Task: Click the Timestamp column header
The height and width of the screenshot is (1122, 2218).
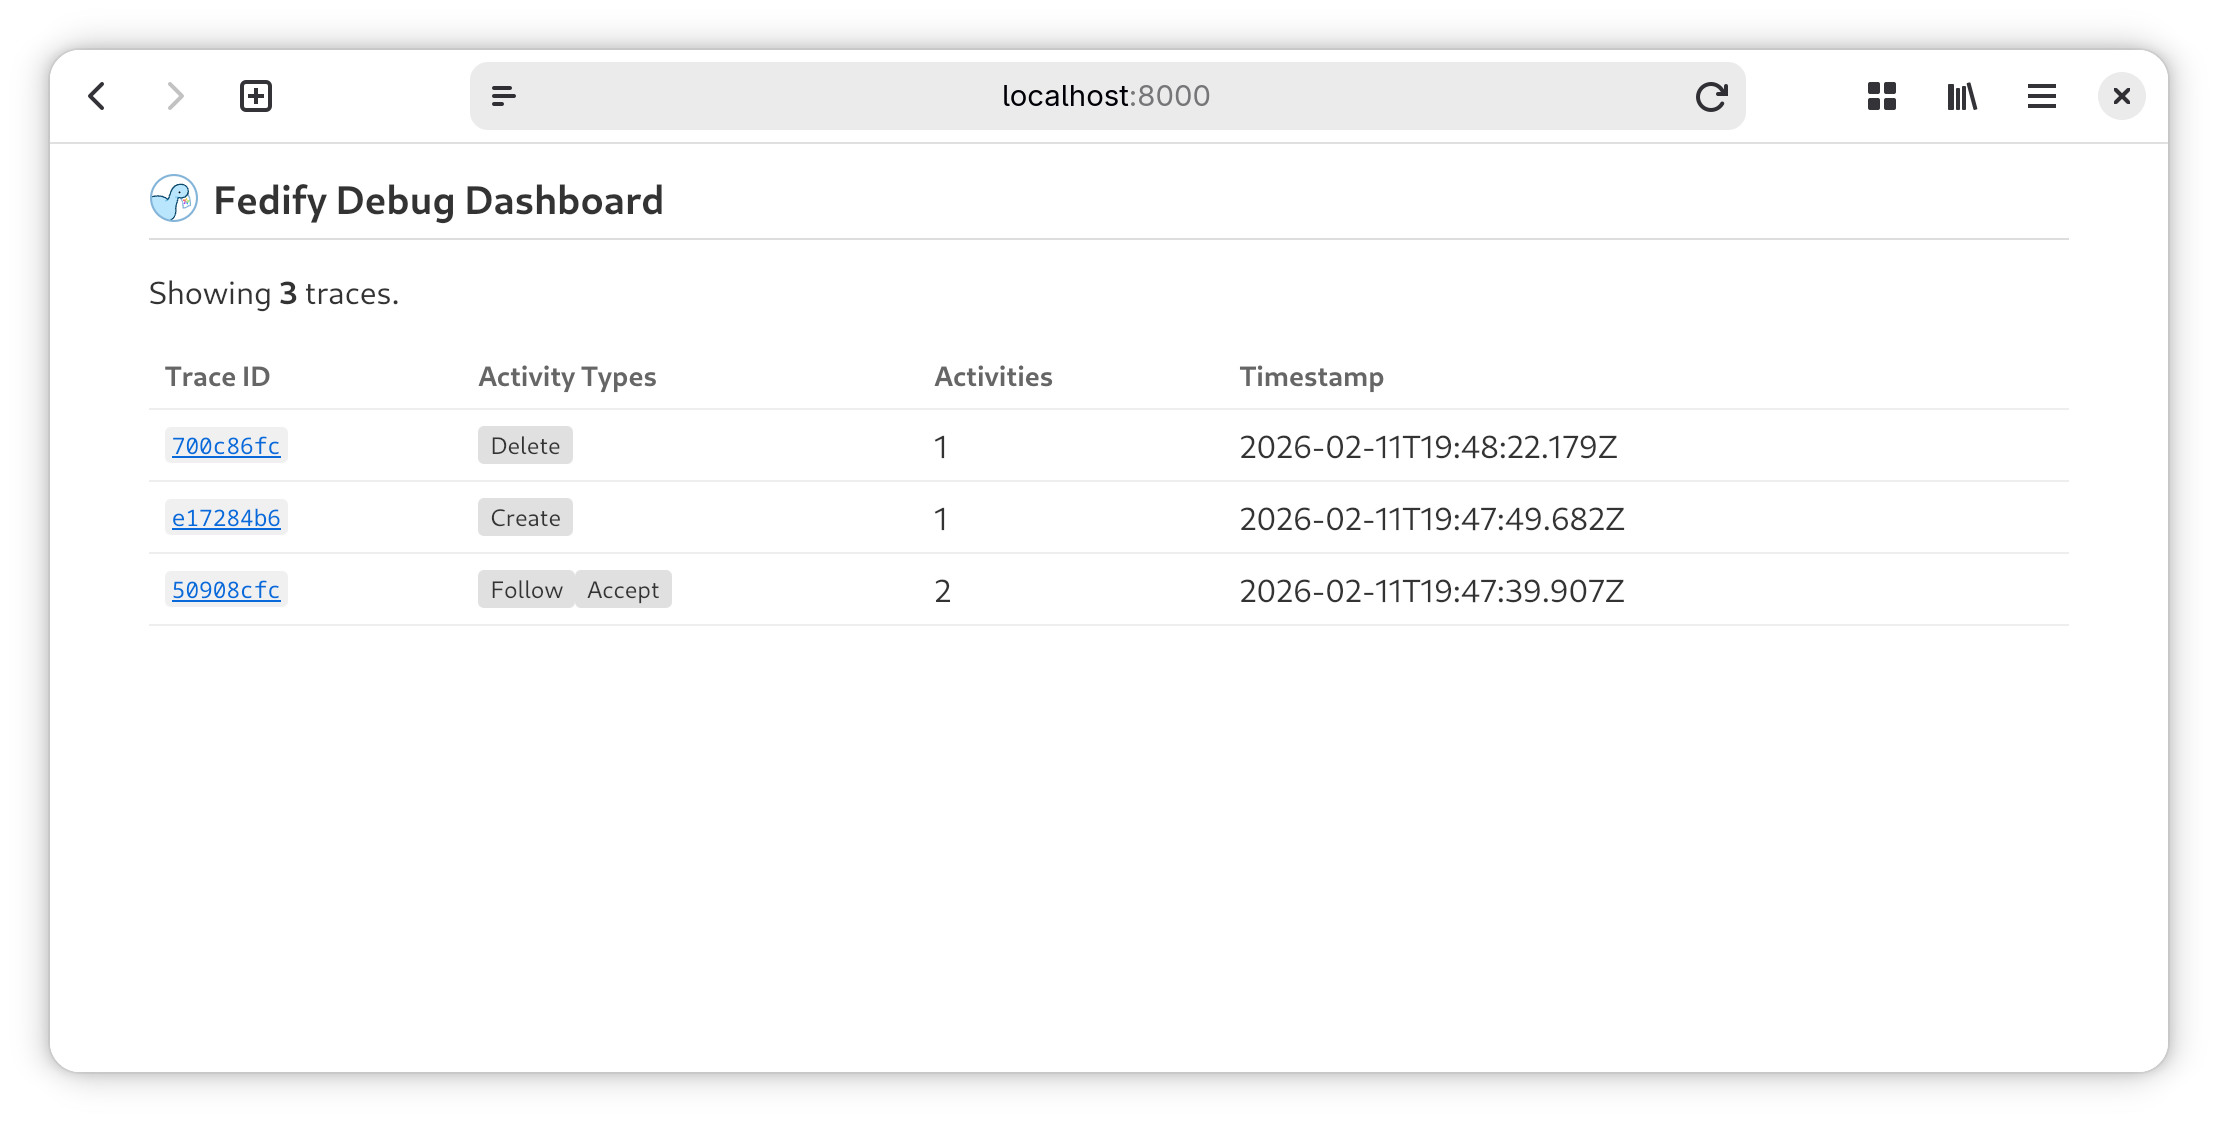Action: coord(1312,377)
